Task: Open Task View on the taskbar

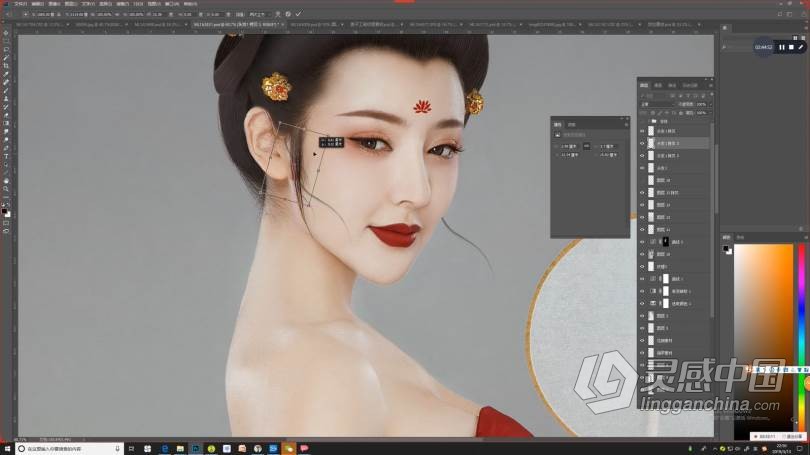Action: (131, 449)
